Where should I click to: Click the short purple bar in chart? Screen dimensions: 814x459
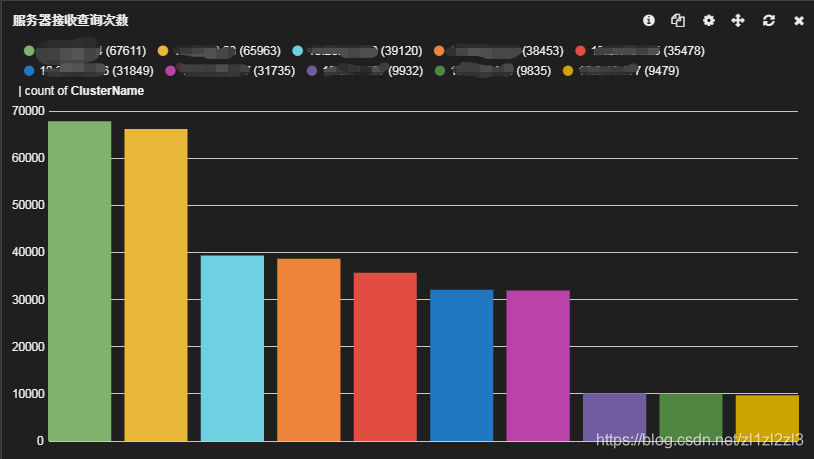615,417
